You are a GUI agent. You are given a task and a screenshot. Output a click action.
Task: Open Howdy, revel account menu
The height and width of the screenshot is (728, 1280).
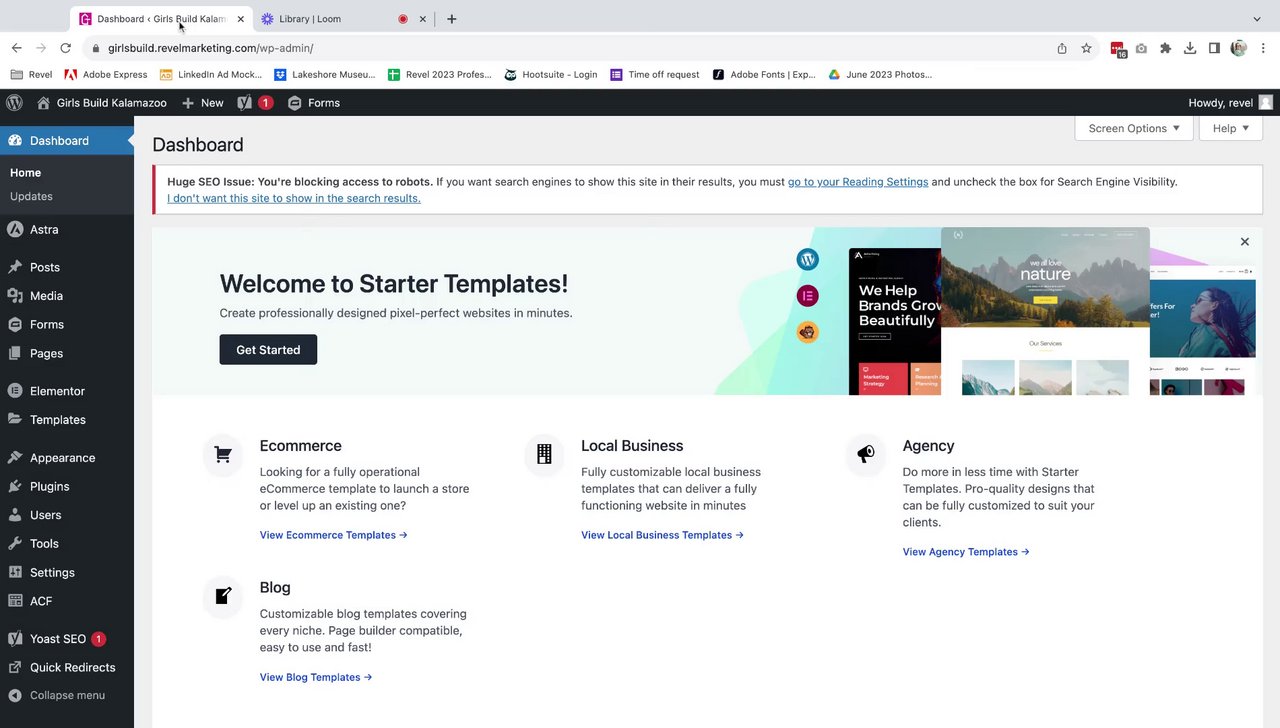1230,102
